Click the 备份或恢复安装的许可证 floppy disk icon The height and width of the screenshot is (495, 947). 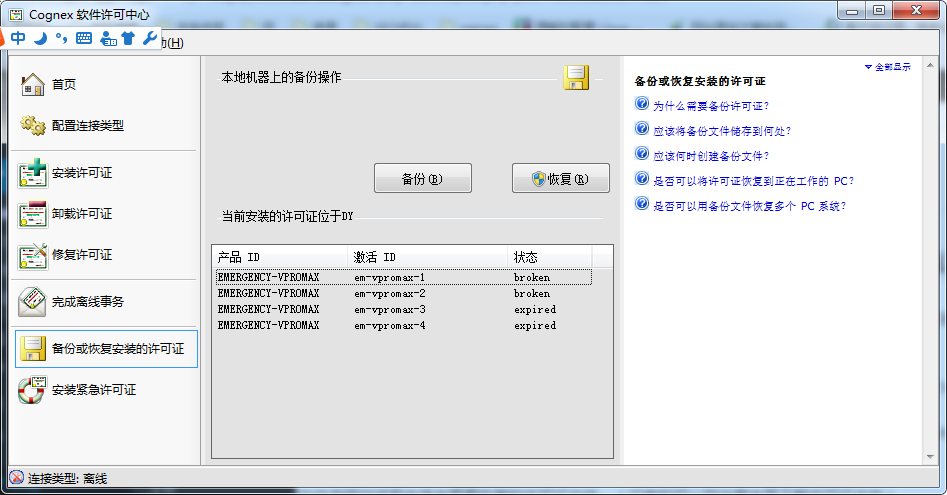click(x=33, y=349)
